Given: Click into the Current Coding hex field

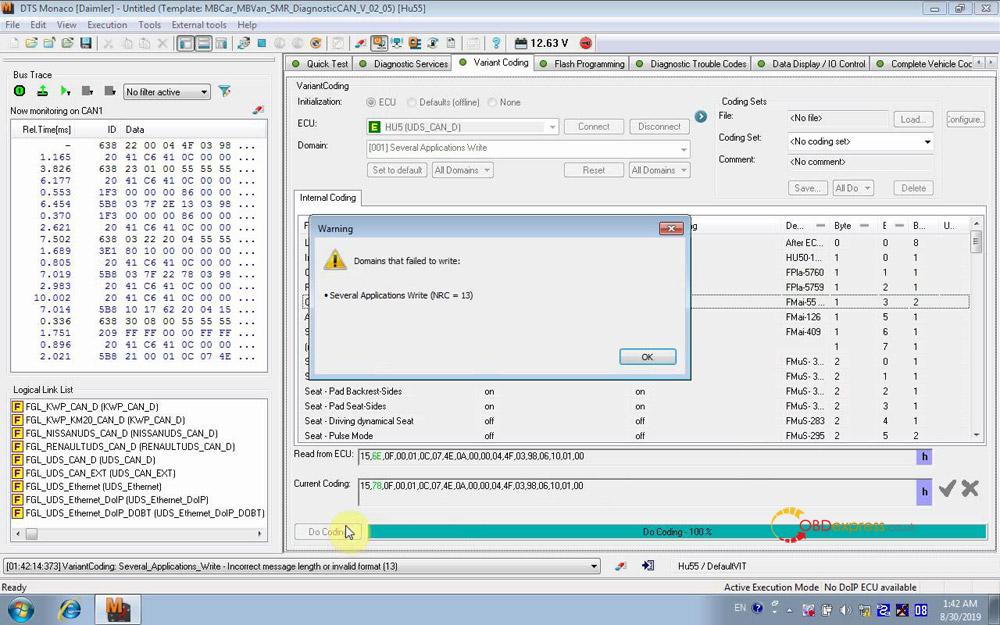Looking at the screenshot, I should pyautogui.click(x=636, y=492).
